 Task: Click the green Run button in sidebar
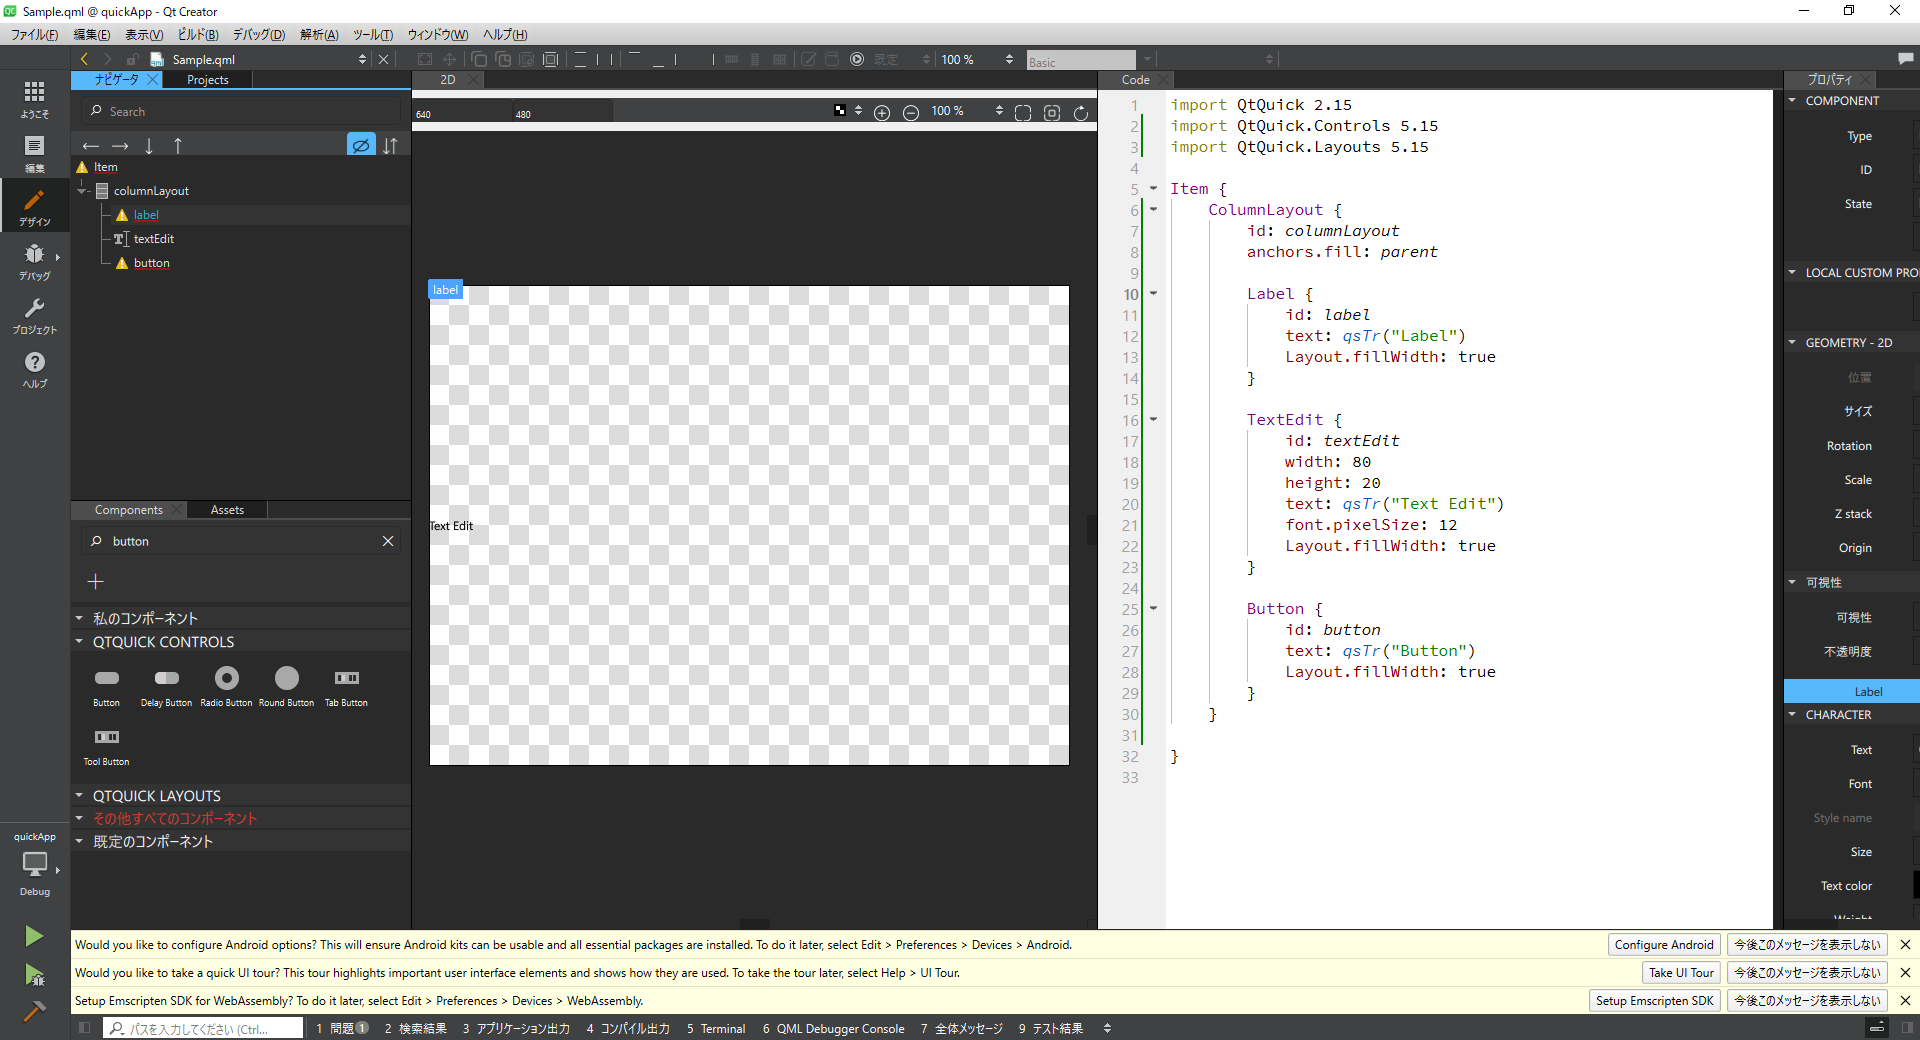coord(34,936)
